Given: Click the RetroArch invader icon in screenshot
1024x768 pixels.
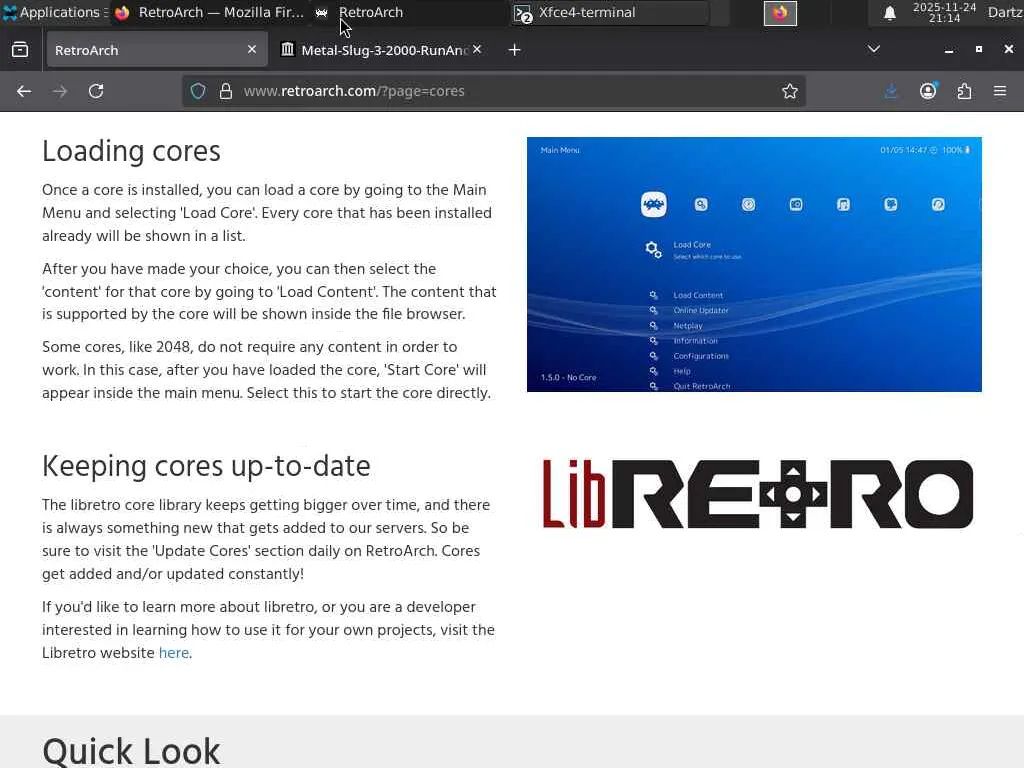Looking at the screenshot, I should click(x=654, y=204).
